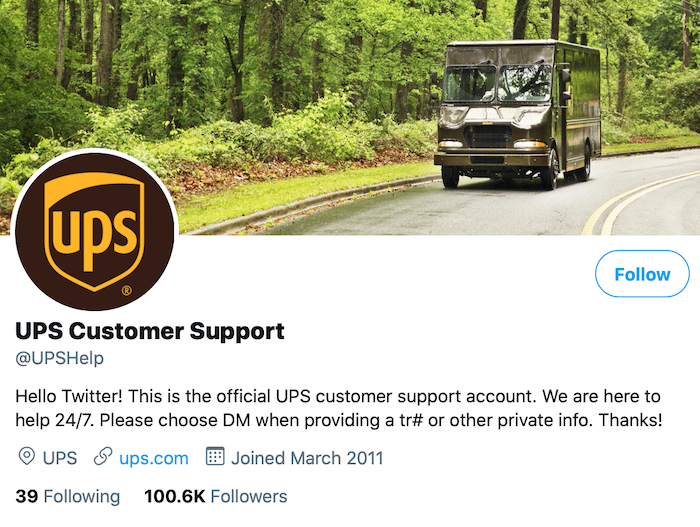The image size is (700, 527).
Task: Open the header banner photo of truck
Action: click(x=350, y=117)
